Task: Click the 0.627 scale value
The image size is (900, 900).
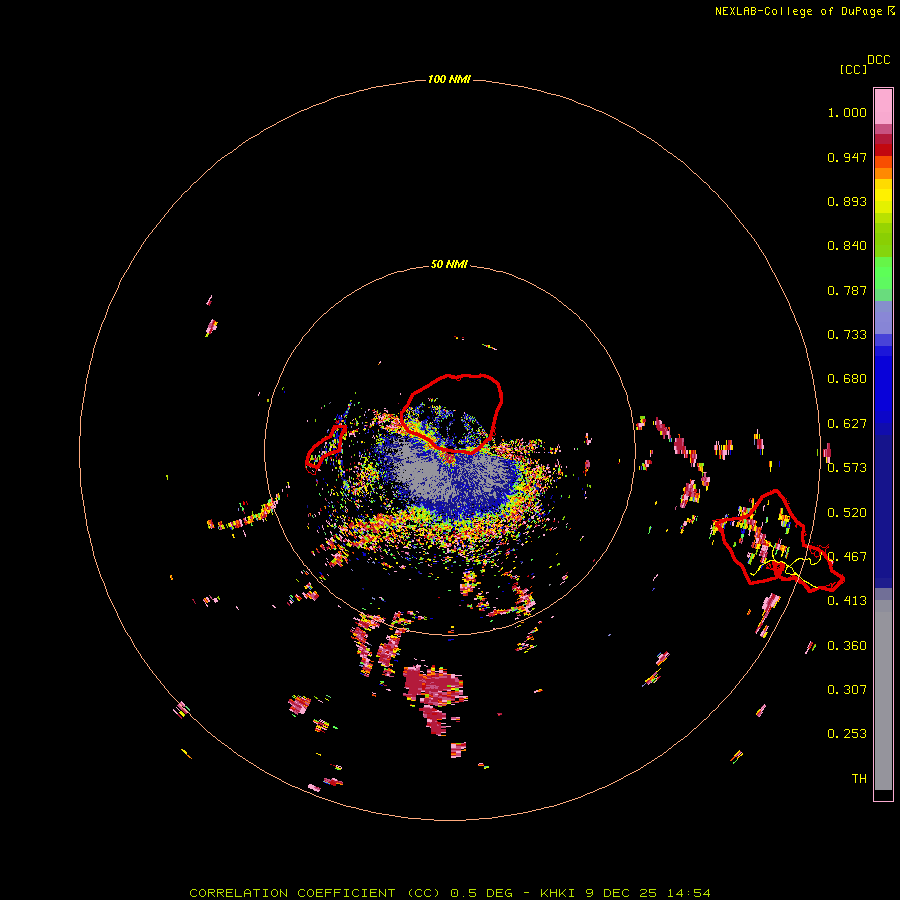Action: pos(847,424)
